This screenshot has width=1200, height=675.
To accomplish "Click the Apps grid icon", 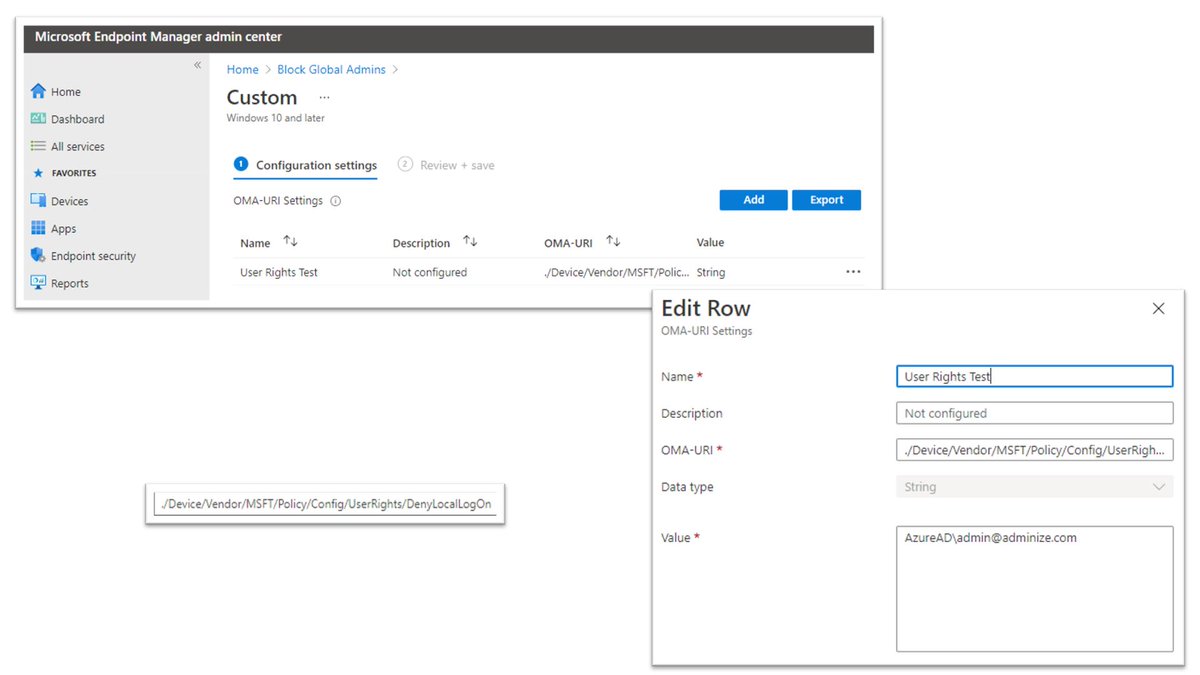I will pyautogui.click(x=38, y=228).
